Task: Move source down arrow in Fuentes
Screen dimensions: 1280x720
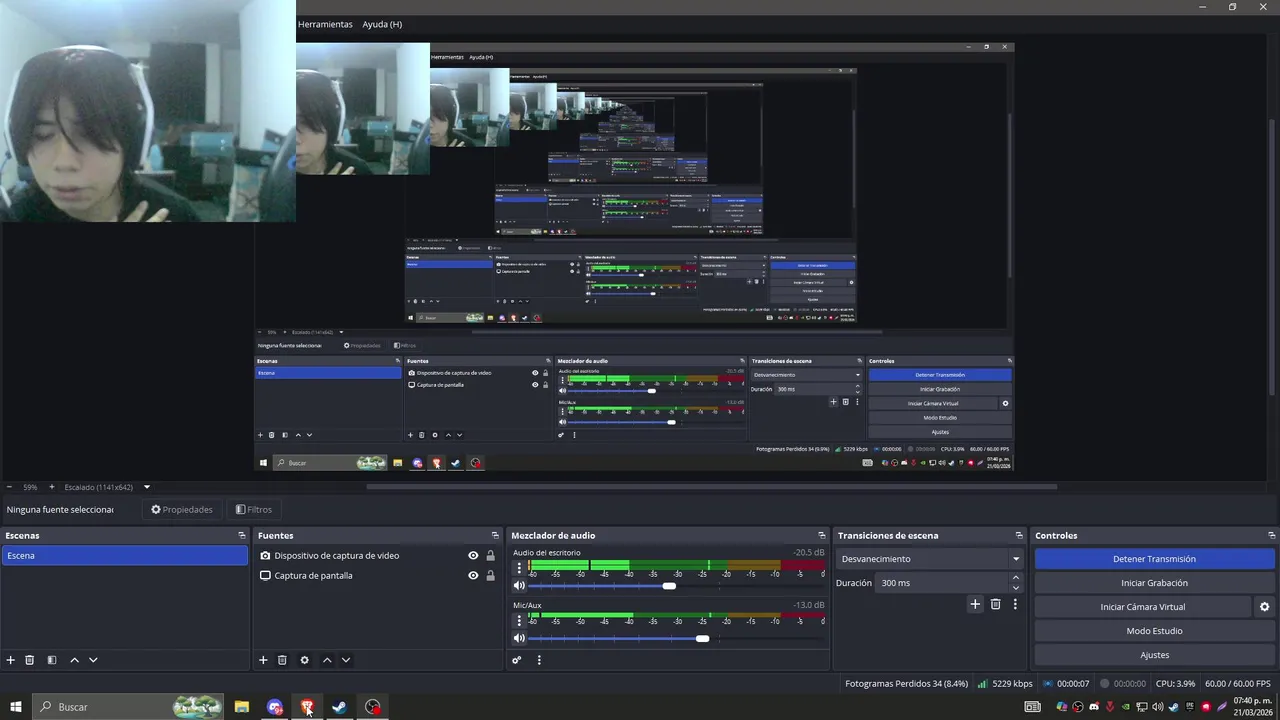Action: tap(346, 660)
